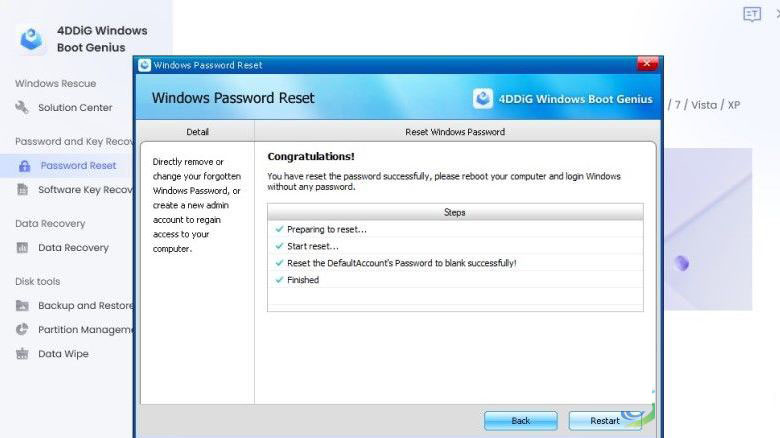Click the Data Recovery section heading
This screenshot has width=780, height=438.
pos(50,223)
